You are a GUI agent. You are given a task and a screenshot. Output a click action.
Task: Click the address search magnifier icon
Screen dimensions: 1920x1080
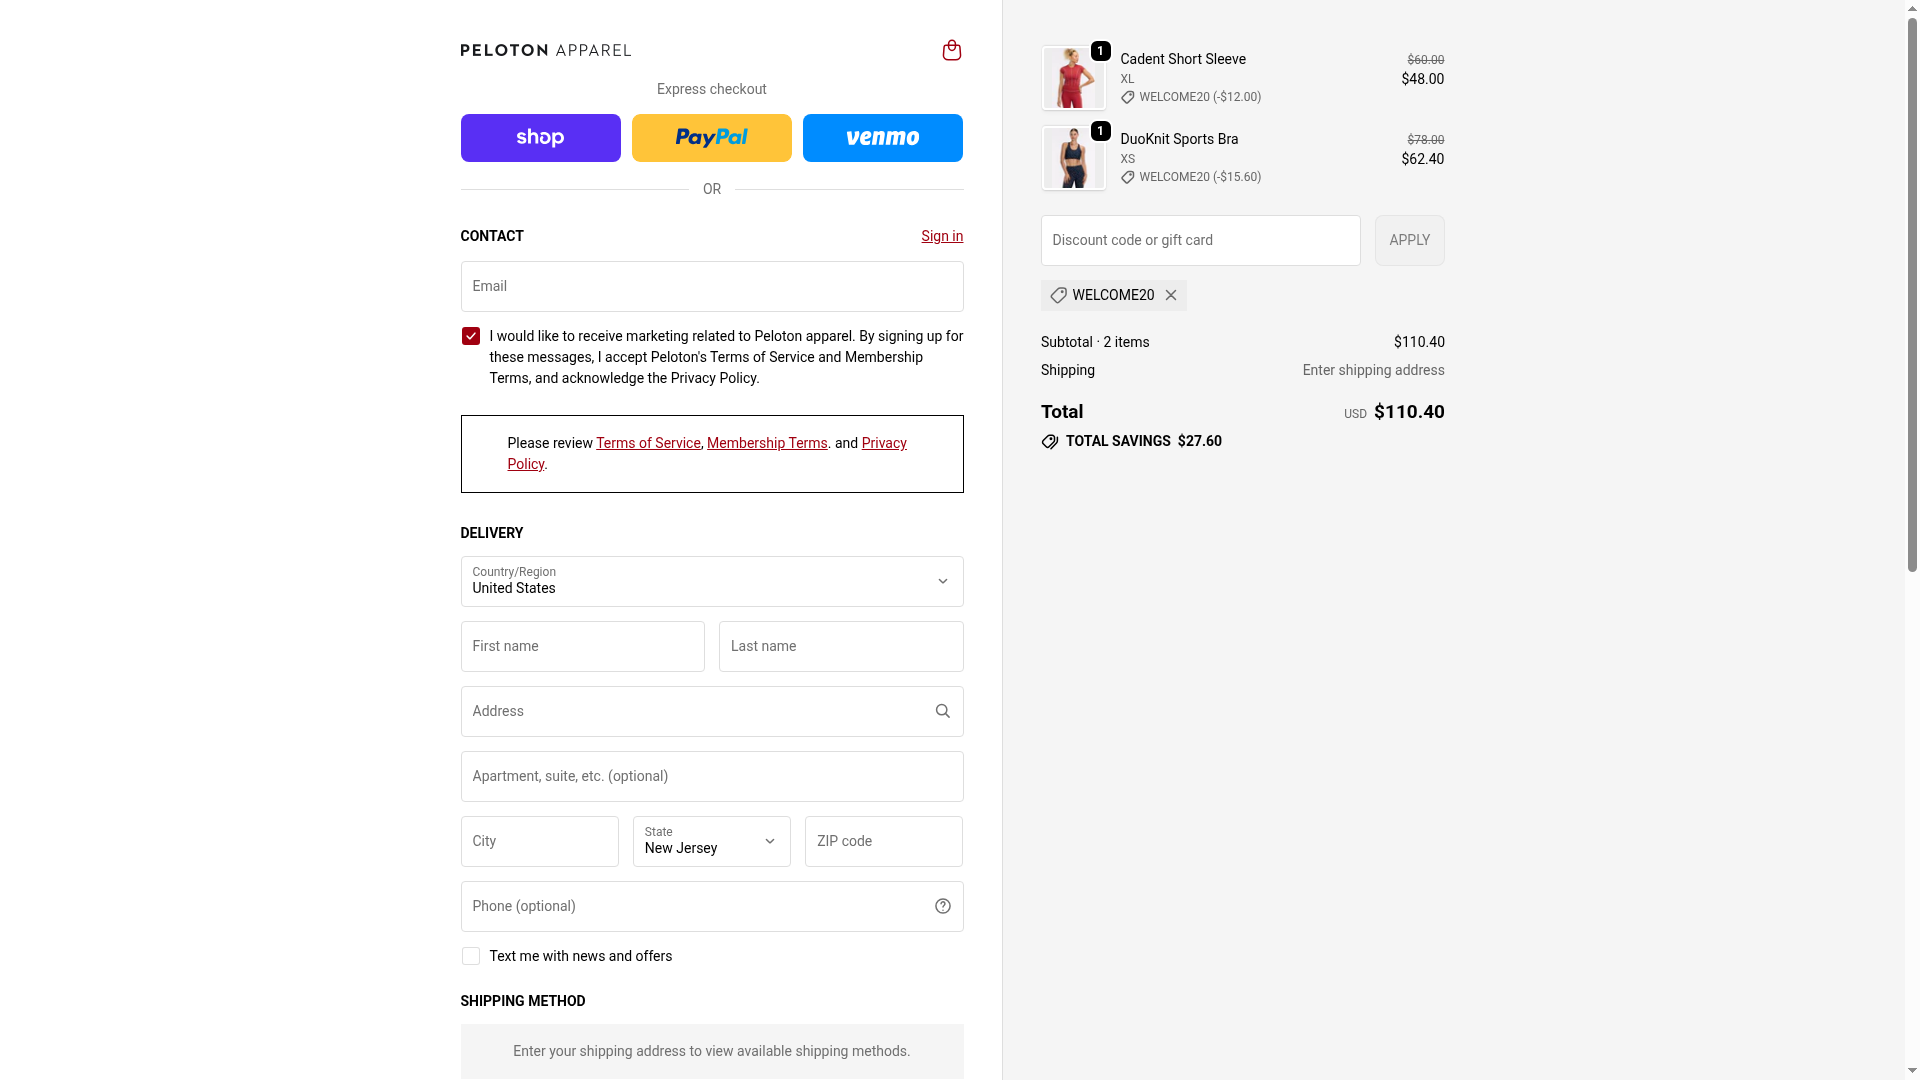tap(942, 711)
